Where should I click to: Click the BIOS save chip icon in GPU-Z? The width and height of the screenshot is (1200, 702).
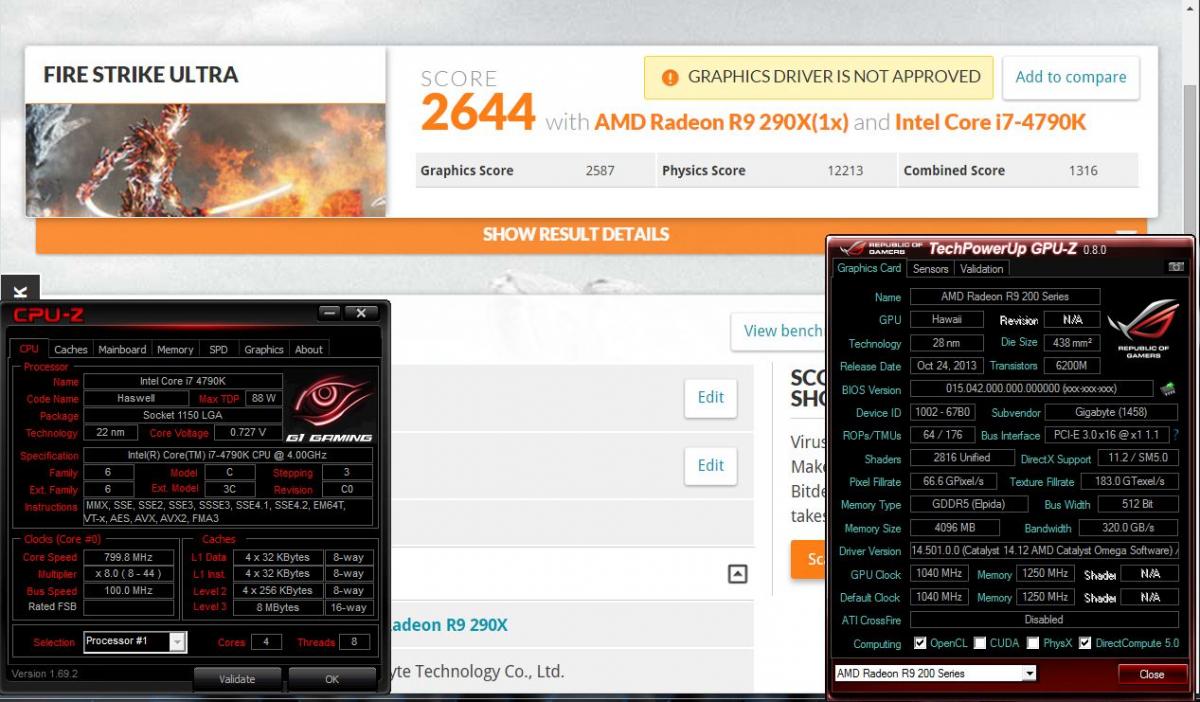coord(1167,389)
